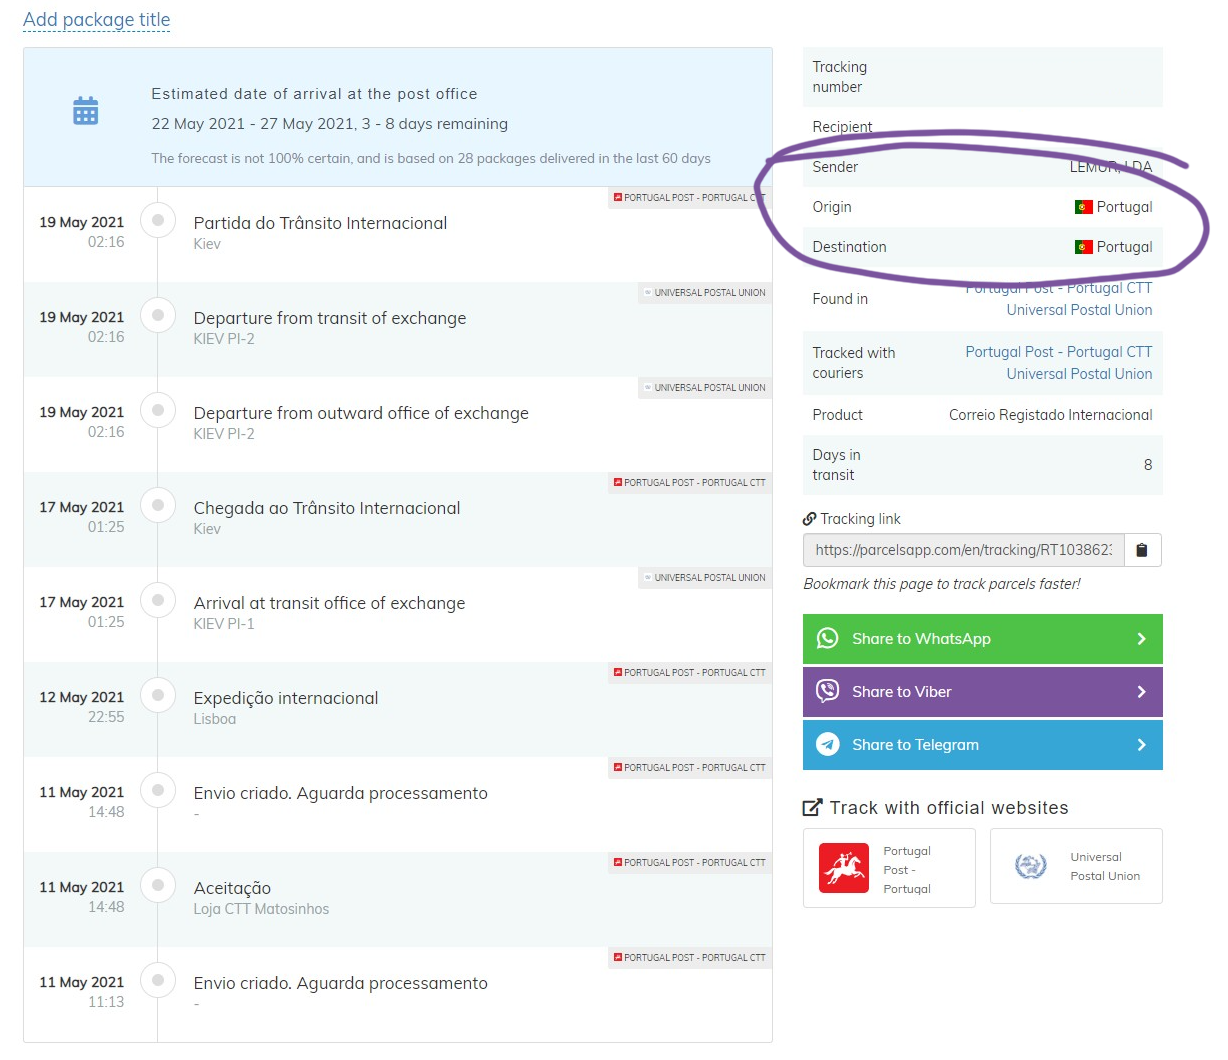Share to Telegram button
Screen dimensions: 1228x1060
pyautogui.click(x=983, y=745)
